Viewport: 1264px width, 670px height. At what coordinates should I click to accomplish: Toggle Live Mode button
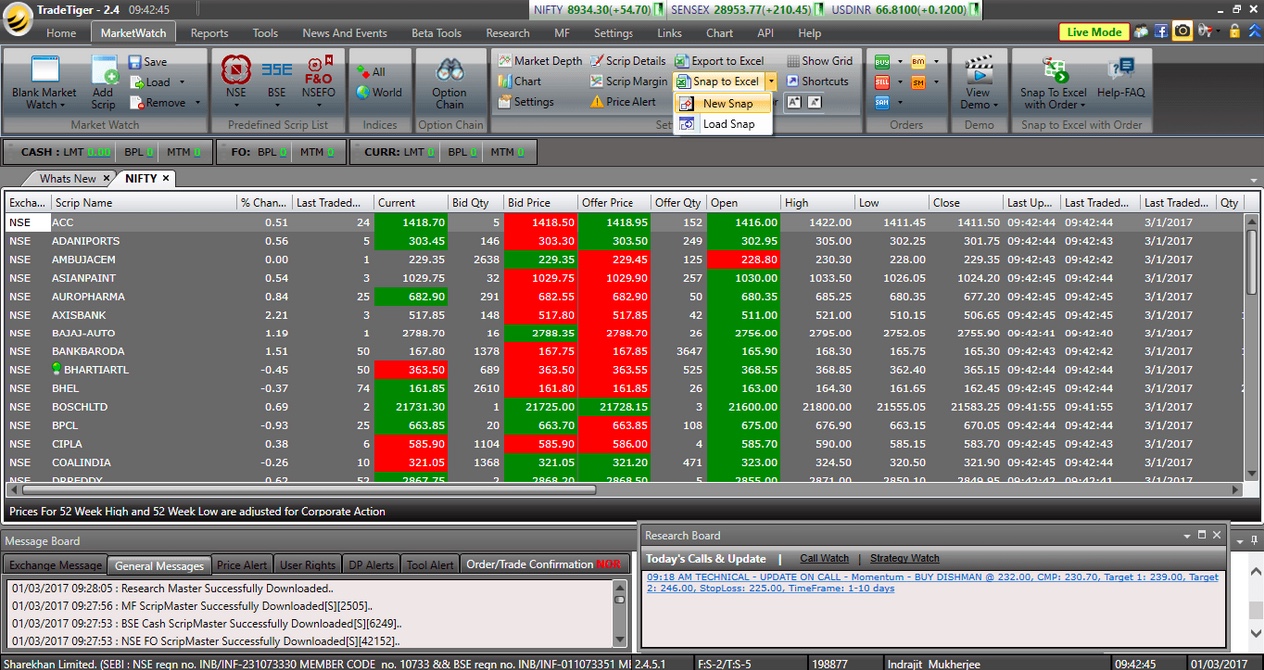[x=1094, y=32]
